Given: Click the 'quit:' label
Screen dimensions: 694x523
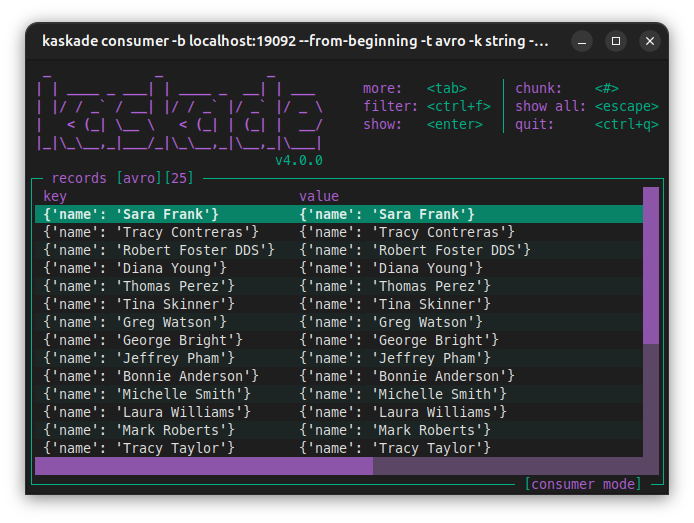Looking at the screenshot, I should tap(534, 124).
